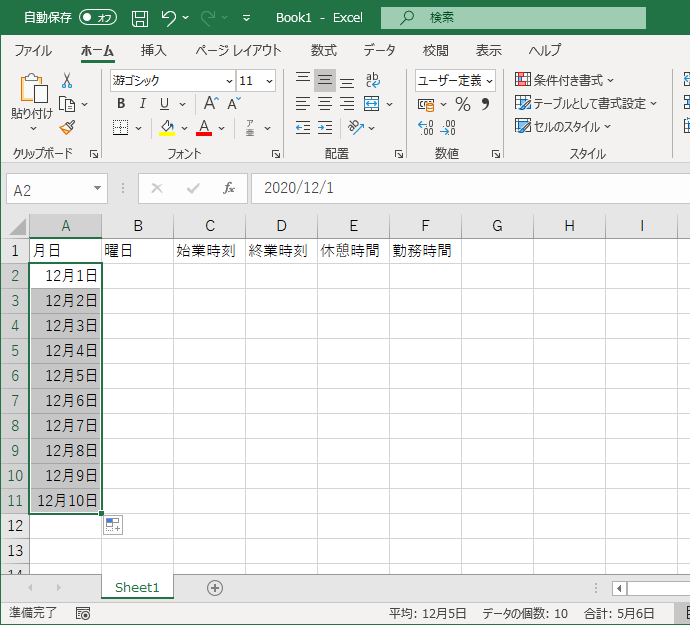Click the Increase Decimal icon
Image resolution: width=690 pixels, height=625 pixels.
click(426, 128)
